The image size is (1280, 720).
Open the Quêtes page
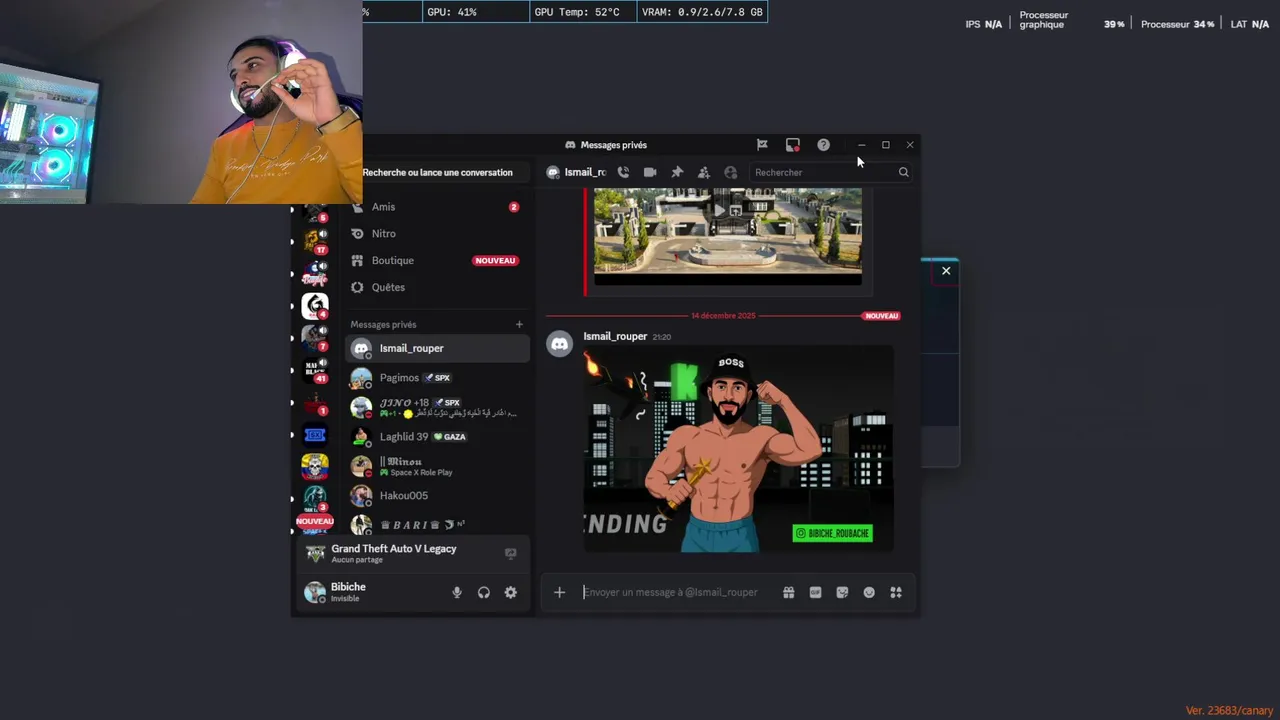437,287
